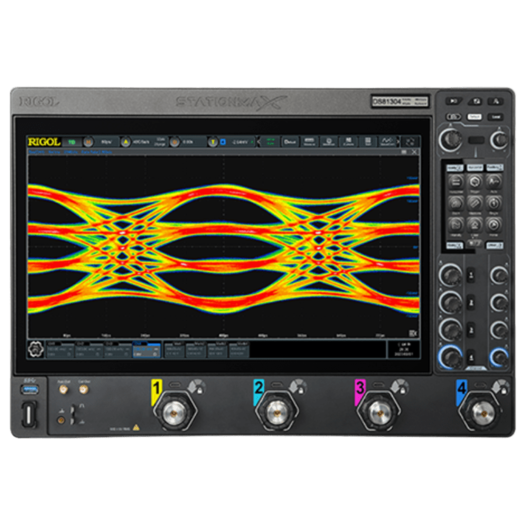The height and width of the screenshot is (520, 520).
Task: Tap the toolbar icon right of Measure
Action: pyautogui.click(x=329, y=142)
